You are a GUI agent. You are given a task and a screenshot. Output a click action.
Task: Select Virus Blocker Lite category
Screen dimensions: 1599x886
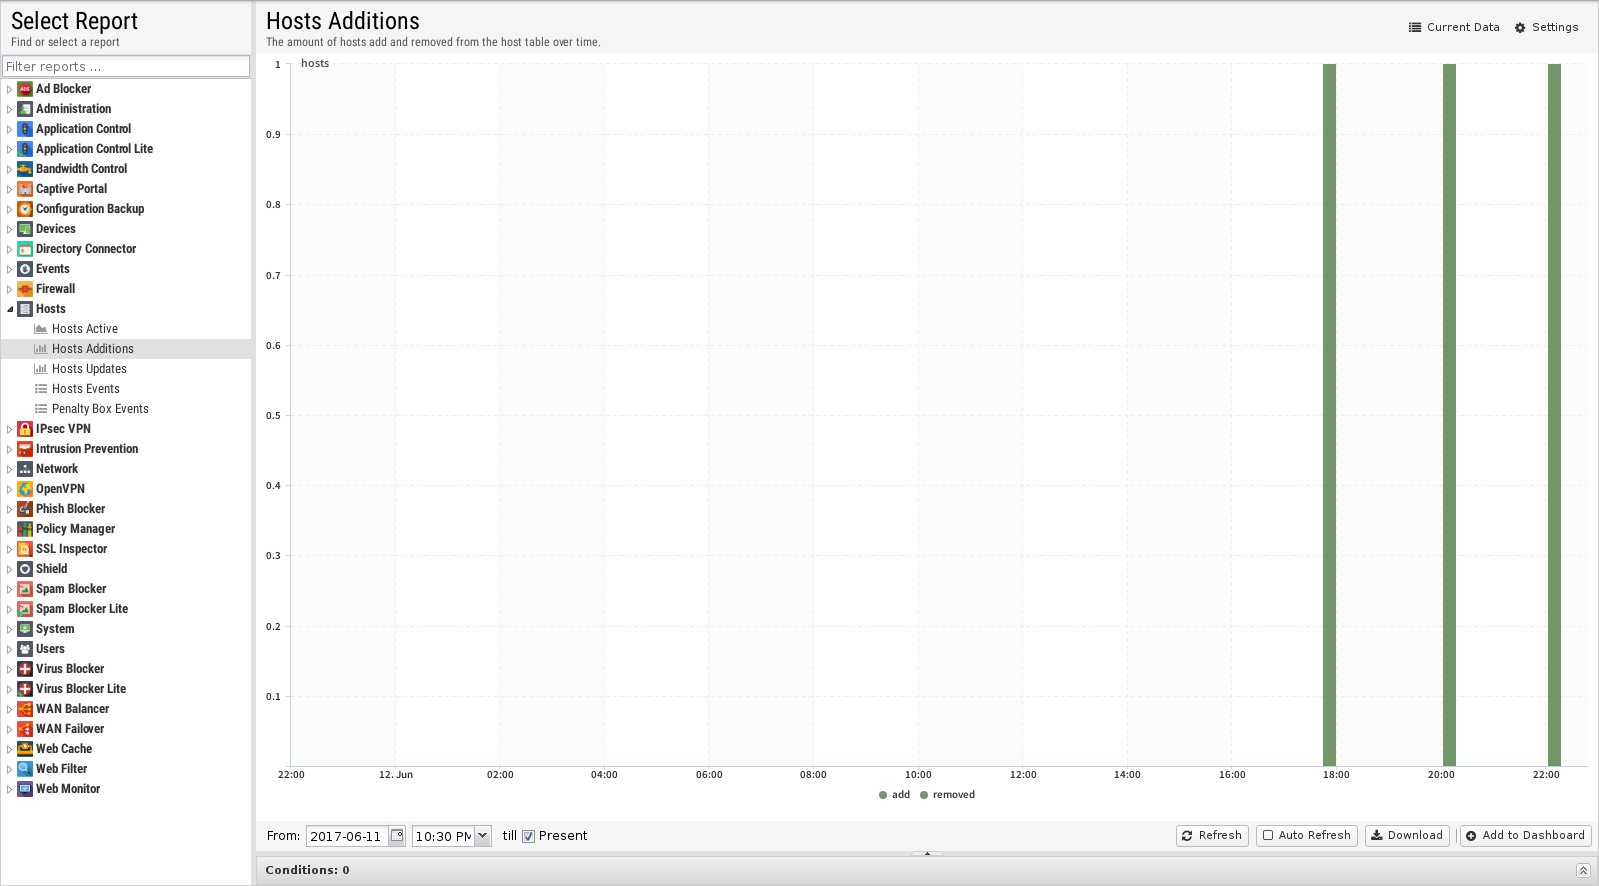tap(81, 689)
